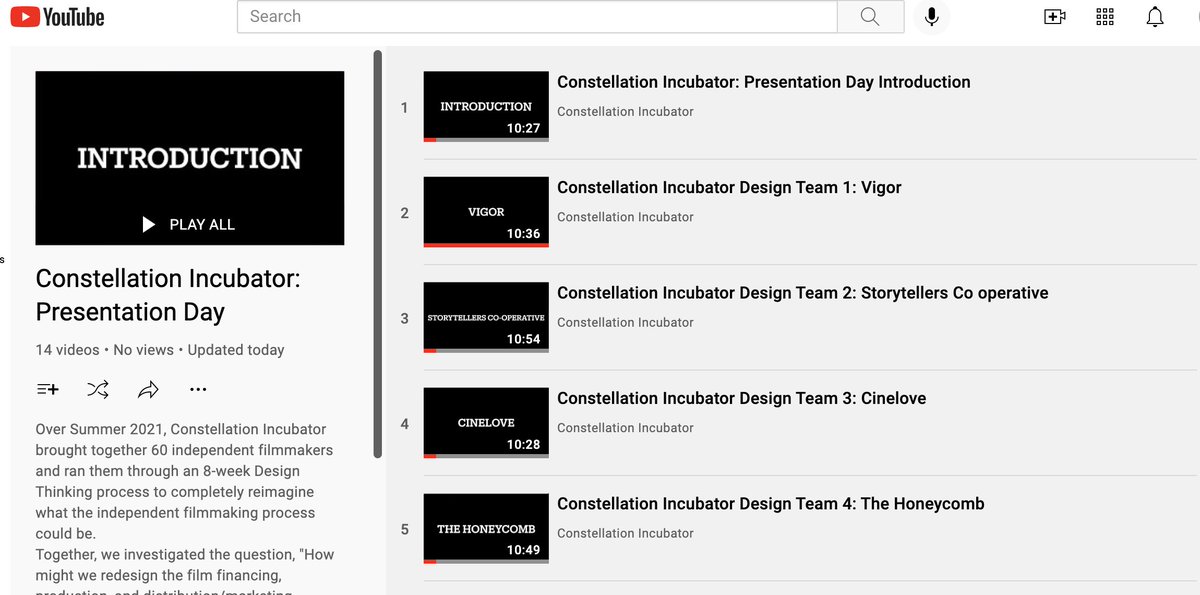Screen dimensions: 1200x595
Task: Click index number 5 in playlist
Action: (405, 529)
